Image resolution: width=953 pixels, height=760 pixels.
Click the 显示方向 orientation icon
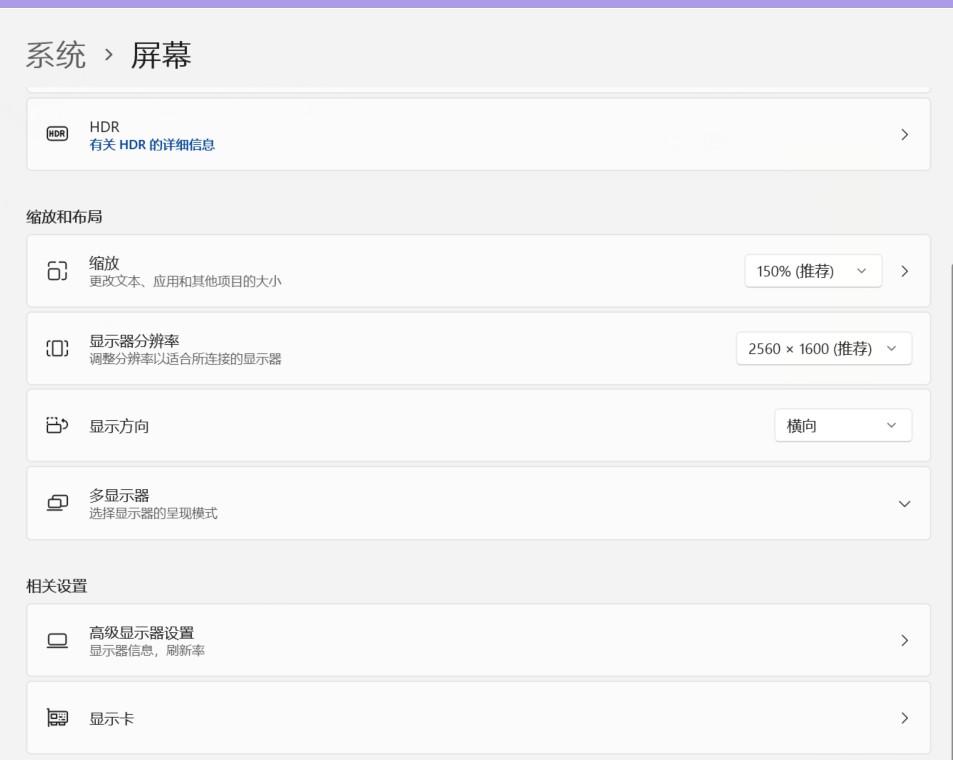[x=57, y=426]
